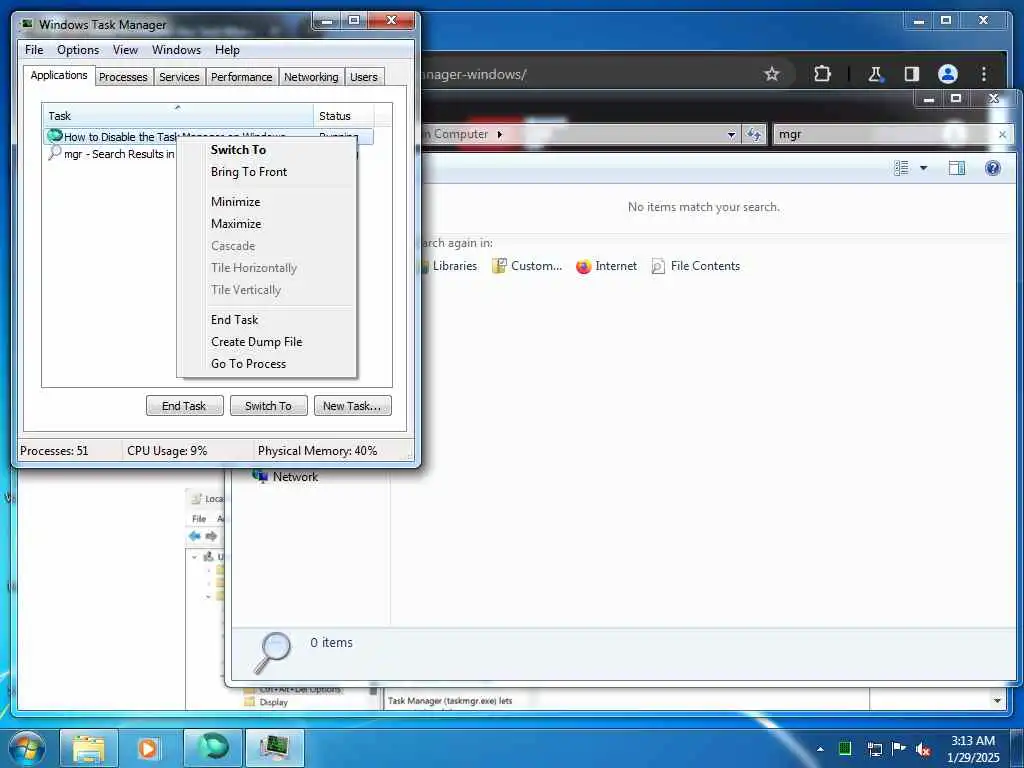Image resolution: width=1024 pixels, height=768 pixels.
Task: Search again on the Internet
Action: click(x=606, y=266)
